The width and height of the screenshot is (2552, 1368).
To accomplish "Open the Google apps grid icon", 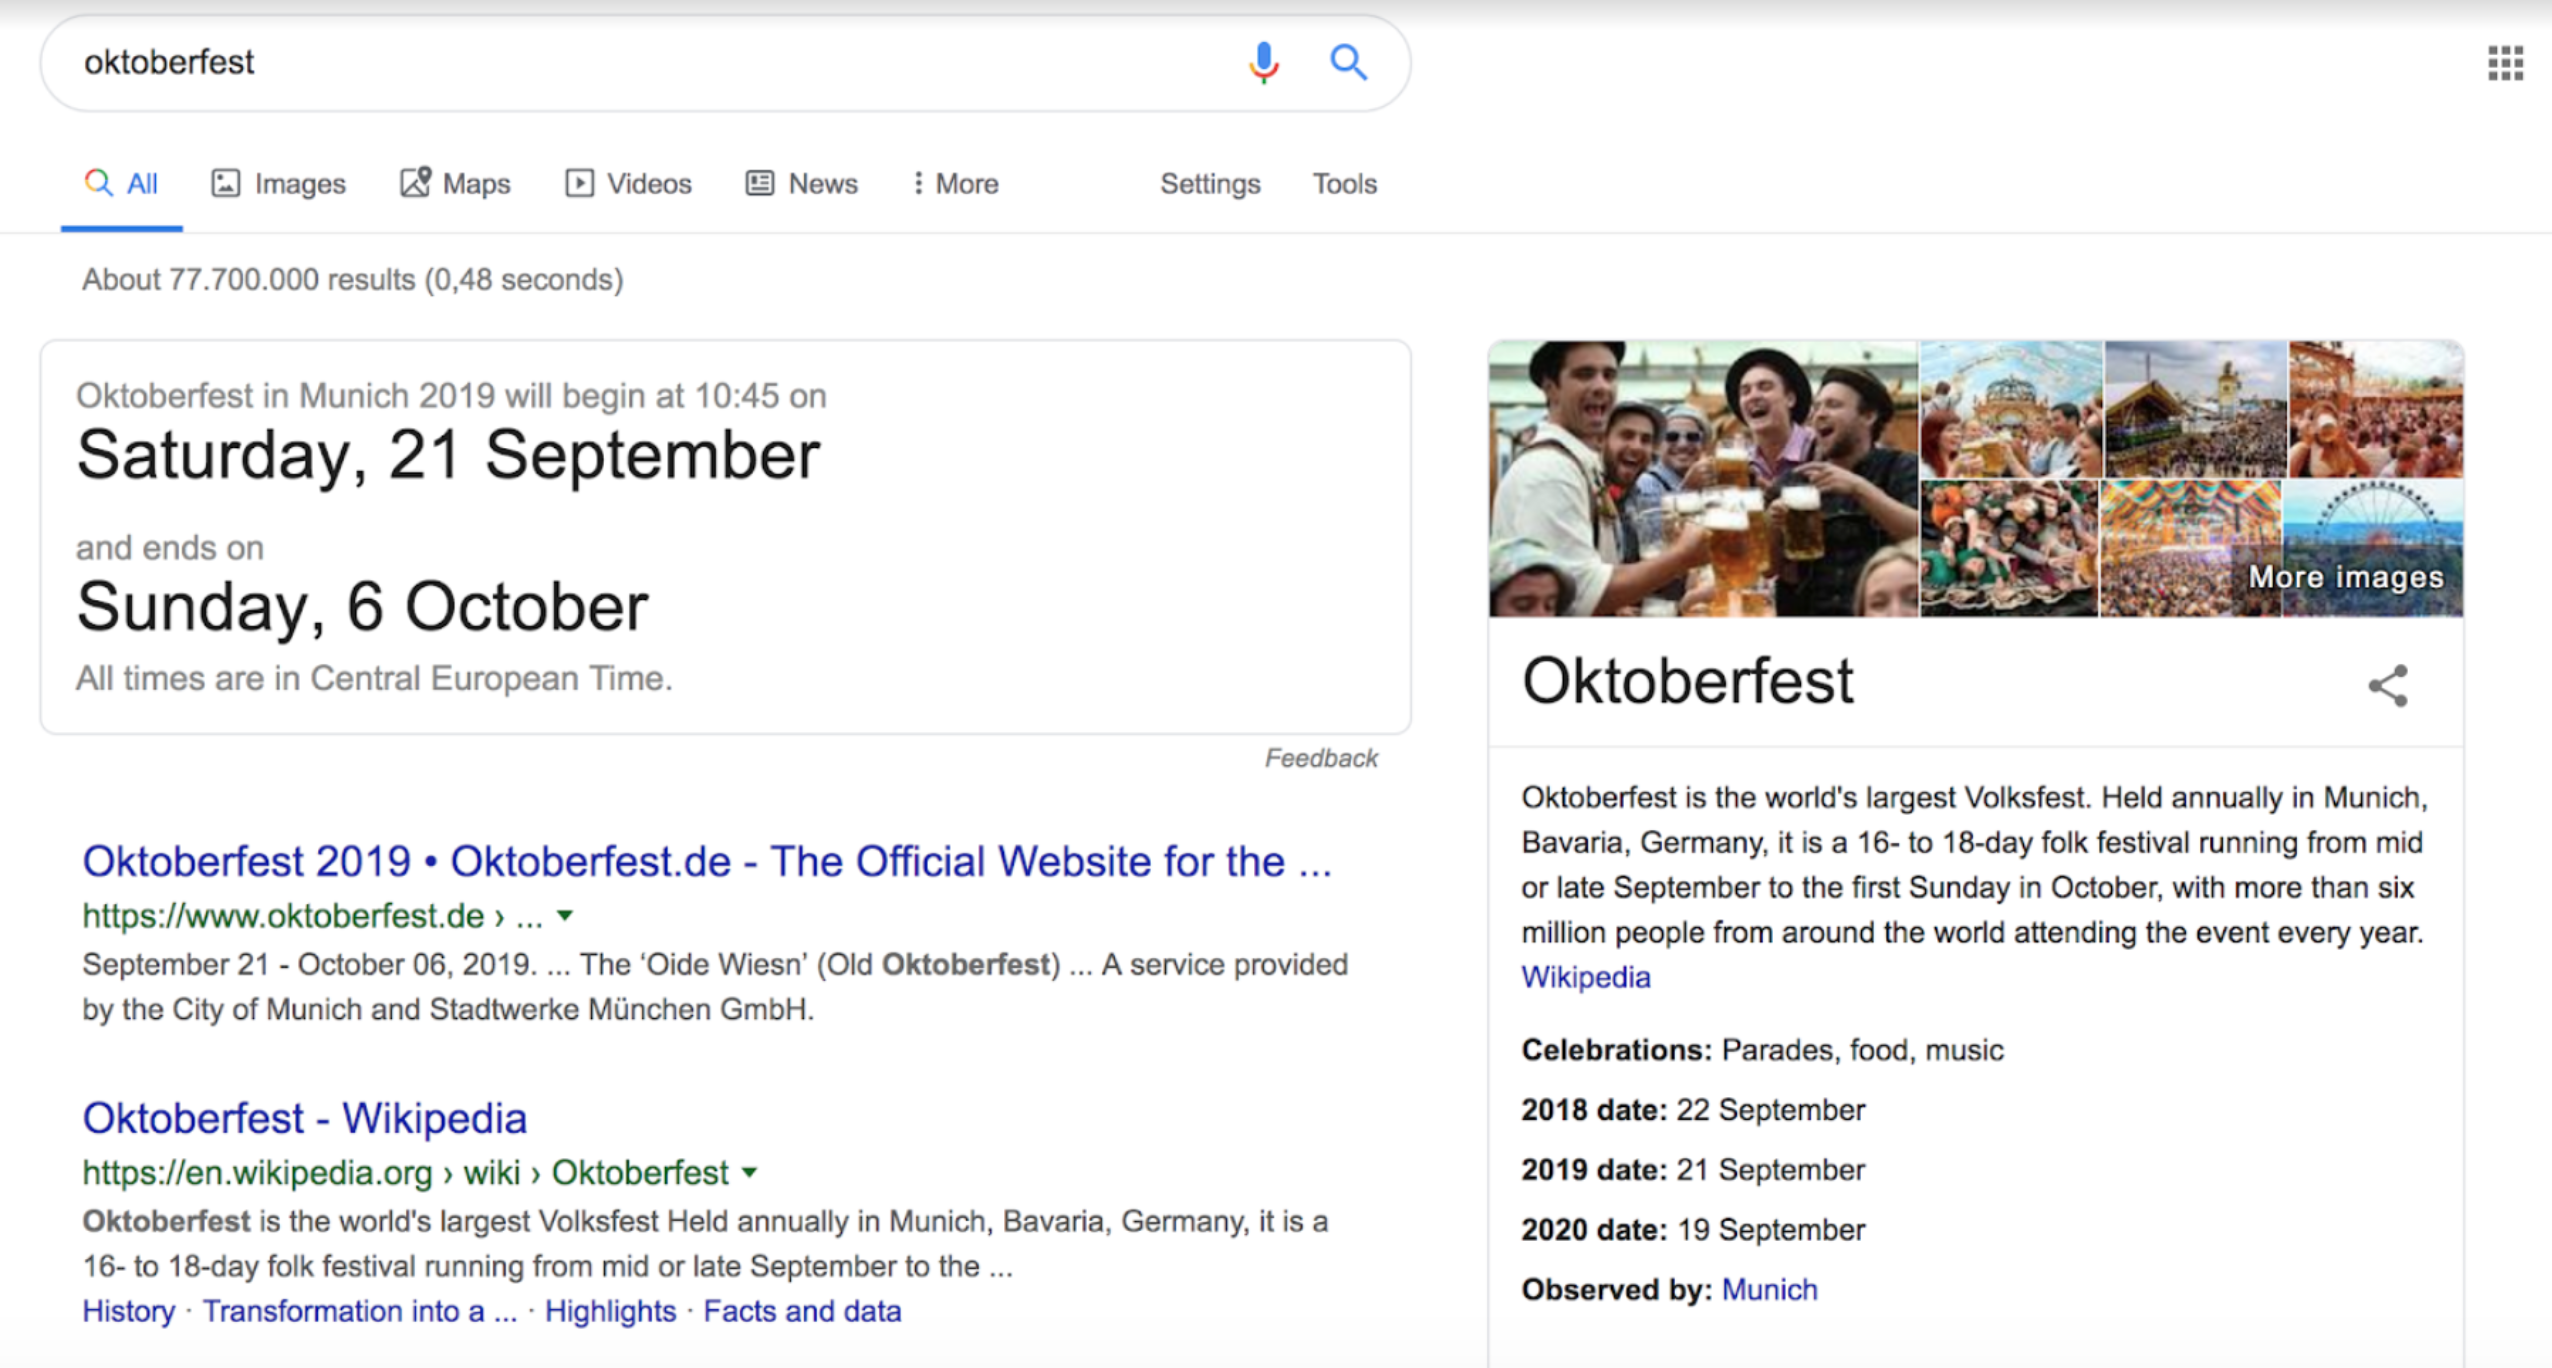I will (2505, 63).
